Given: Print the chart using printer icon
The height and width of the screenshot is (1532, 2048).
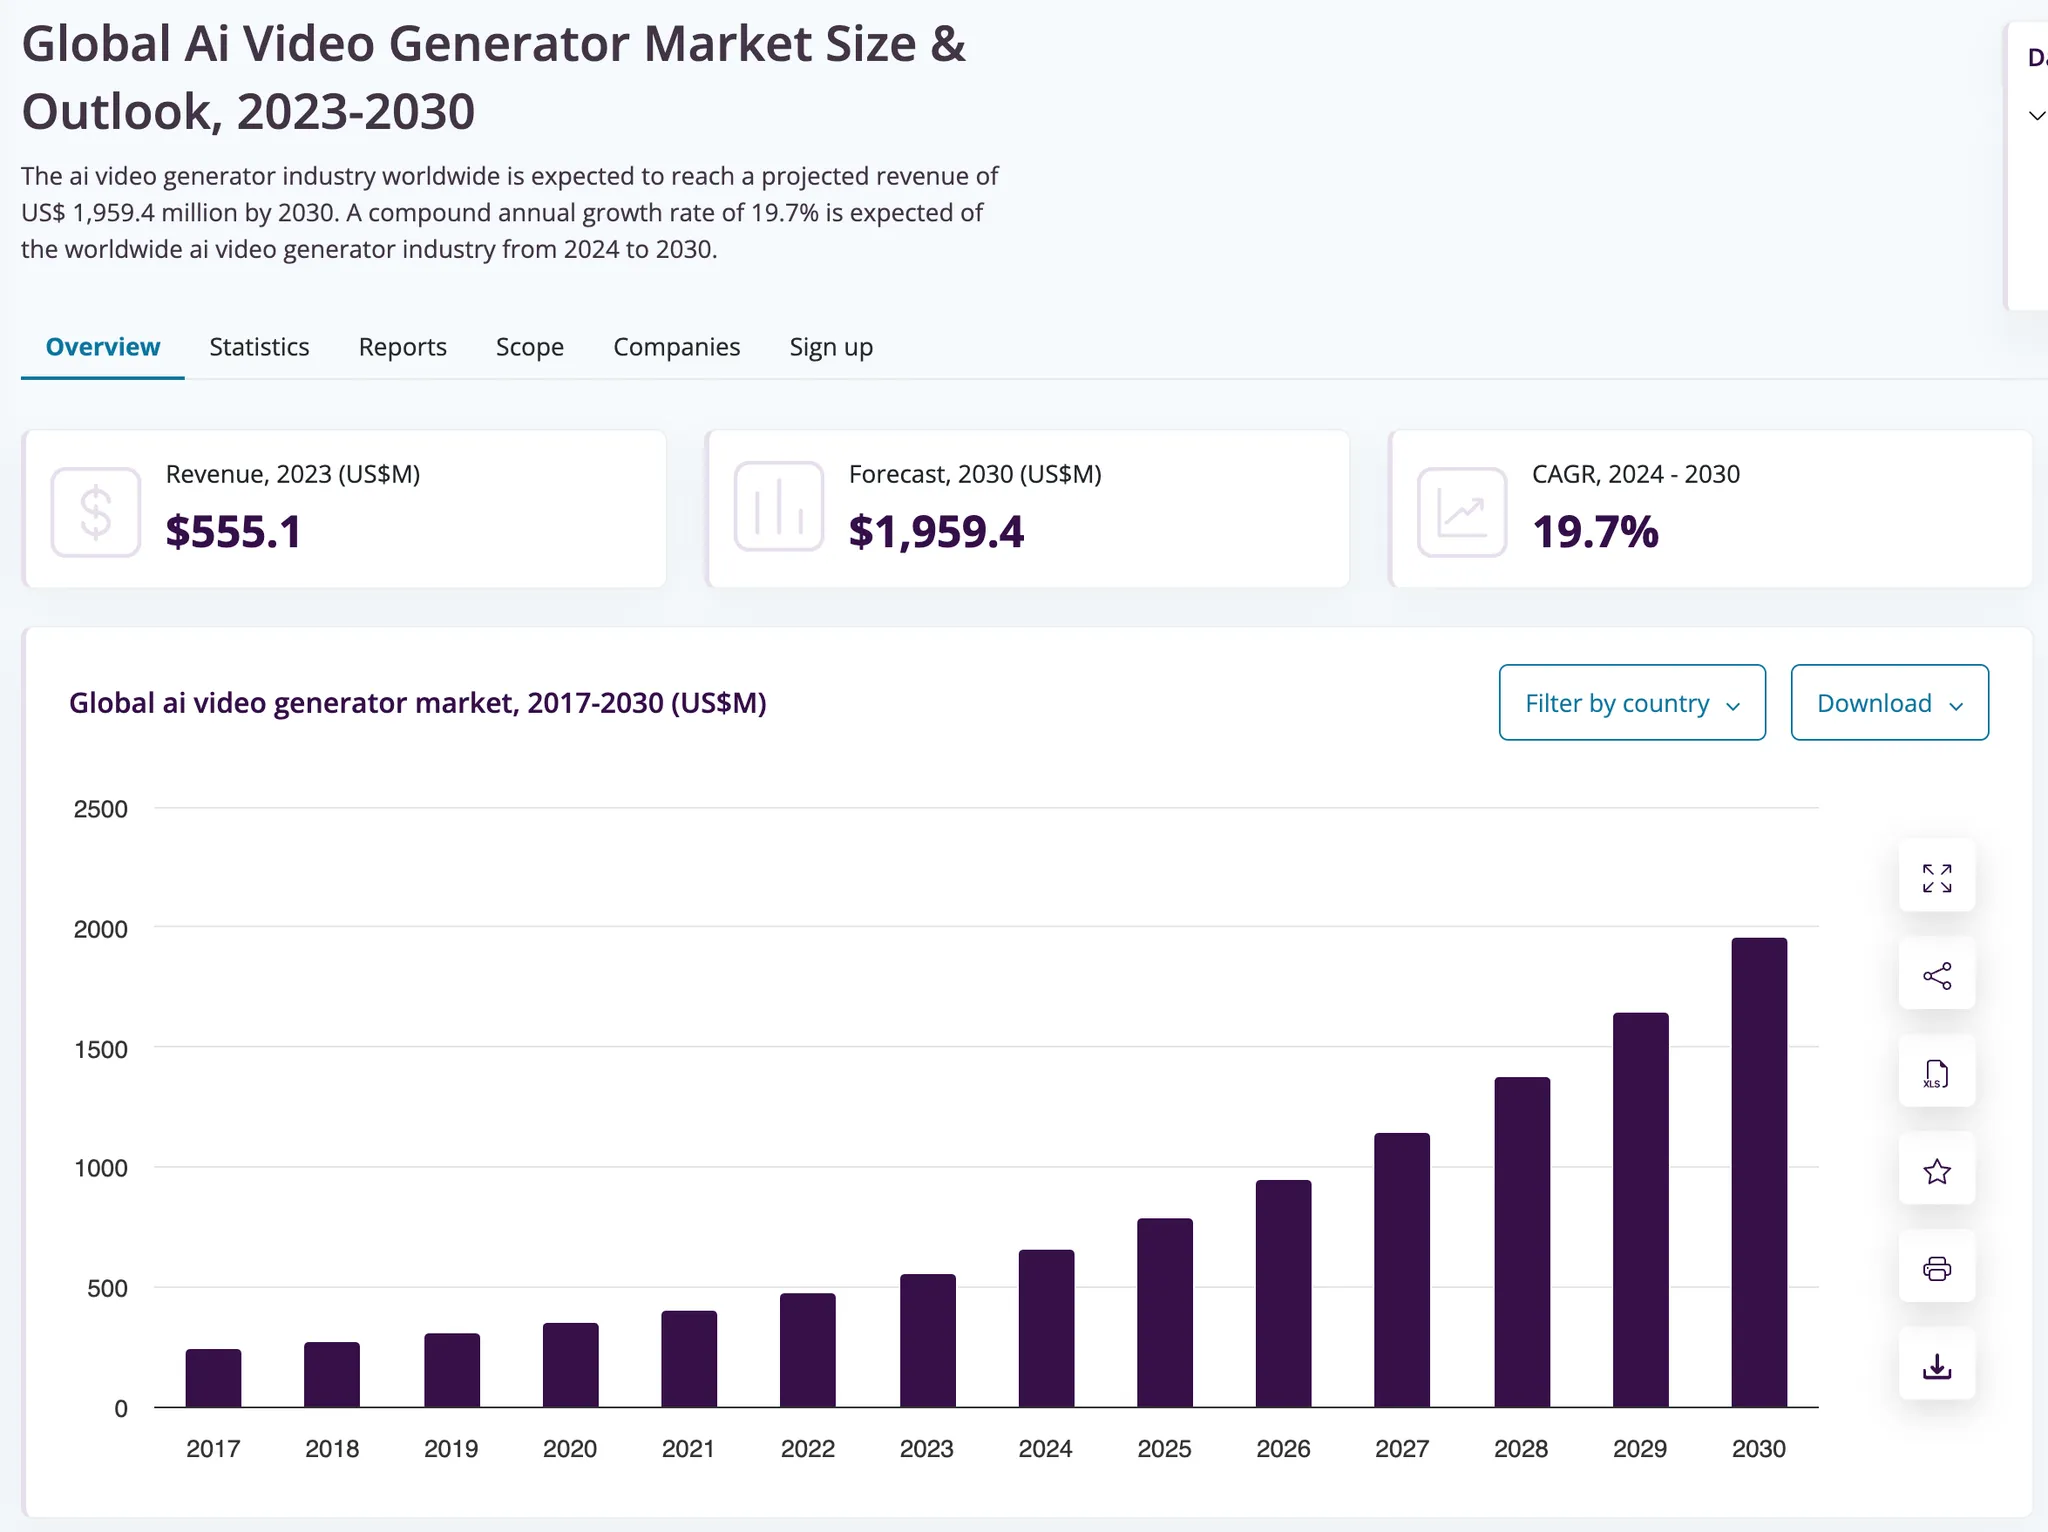Looking at the screenshot, I should [x=1936, y=1269].
